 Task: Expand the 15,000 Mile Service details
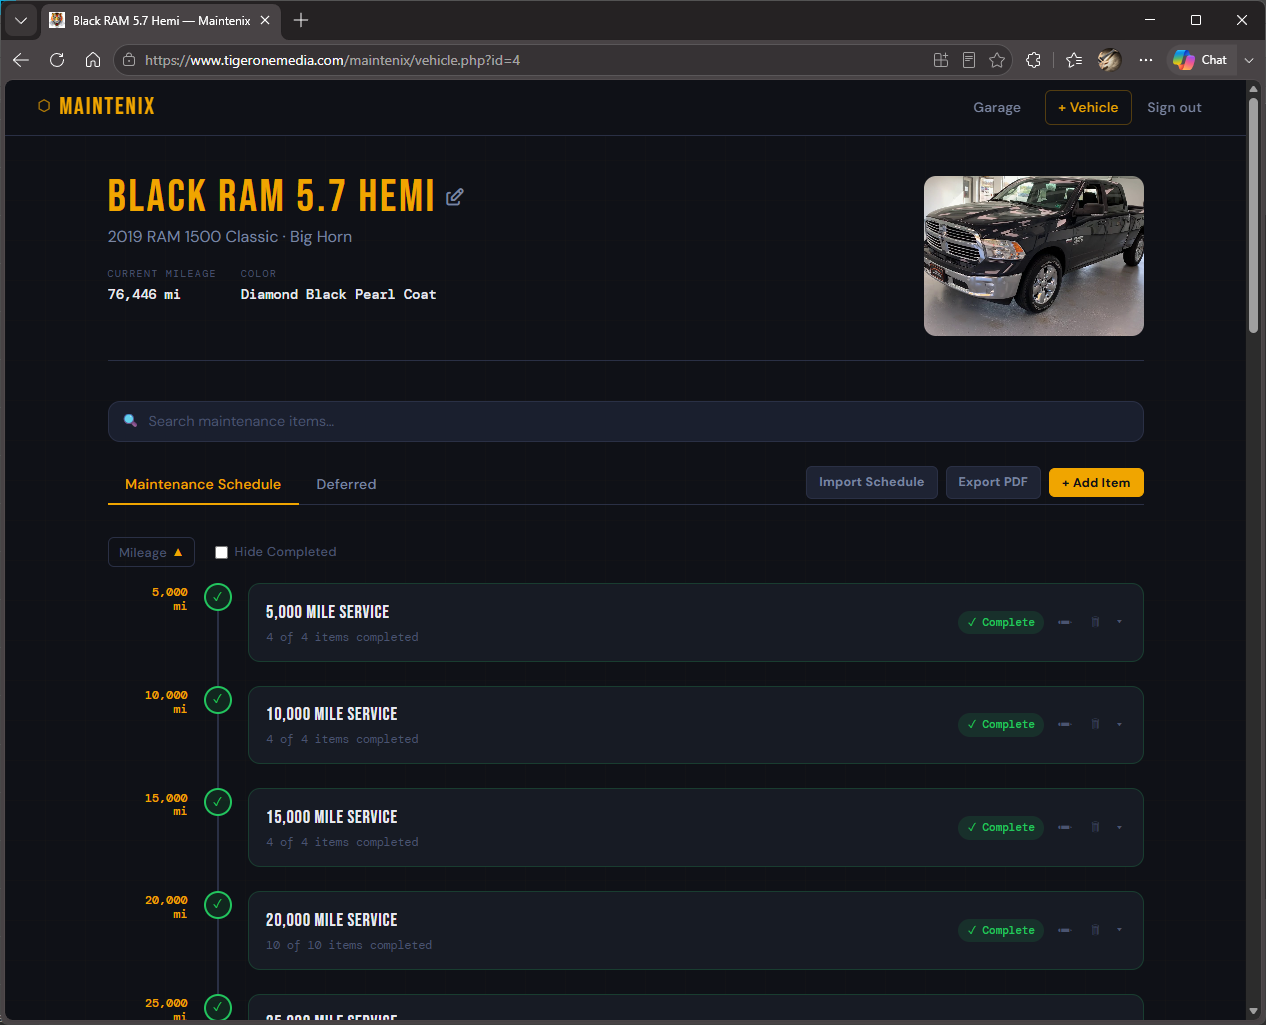click(1119, 827)
